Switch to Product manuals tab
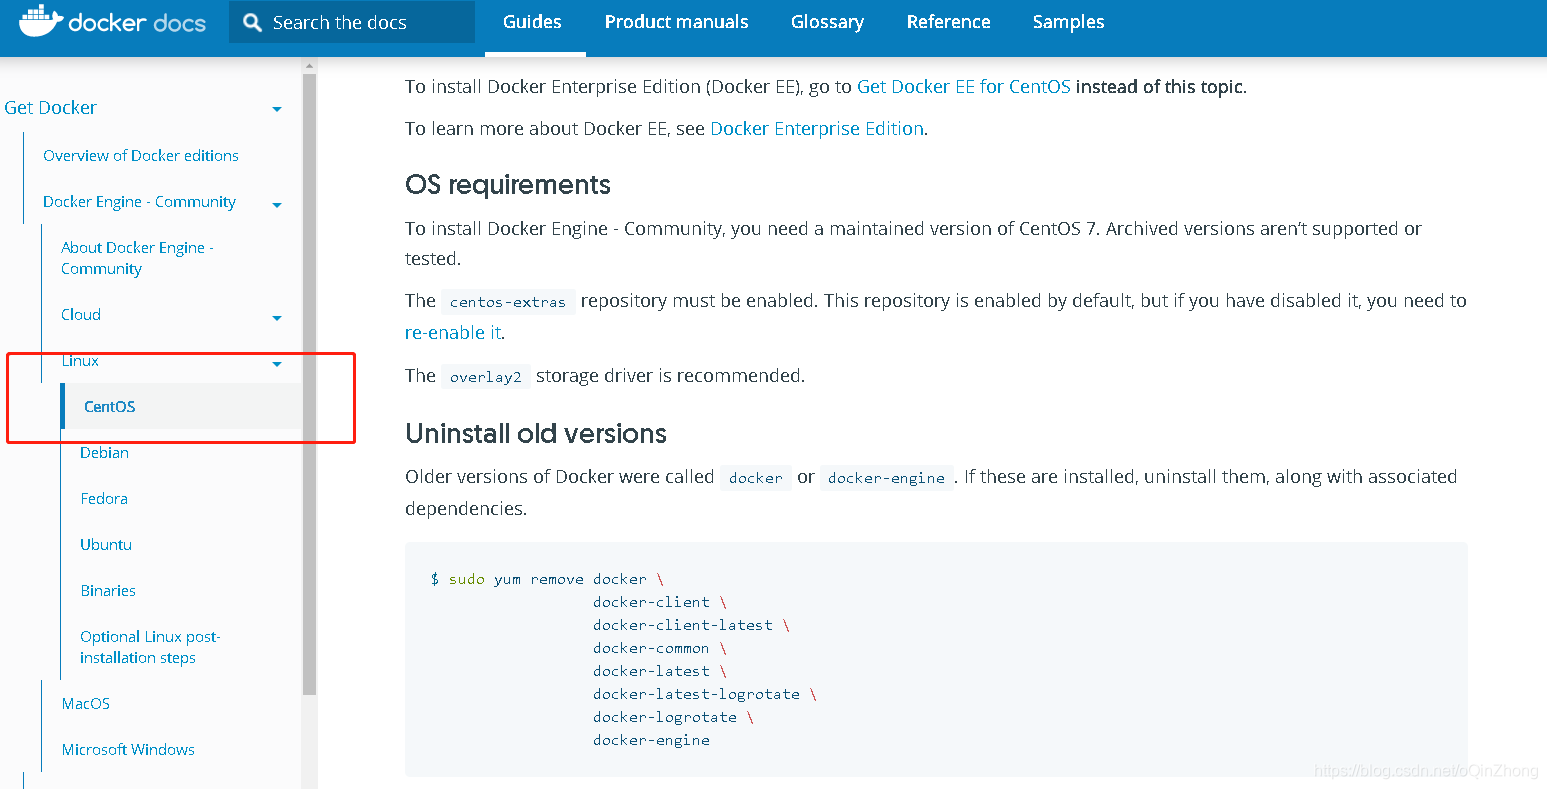 tap(676, 22)
